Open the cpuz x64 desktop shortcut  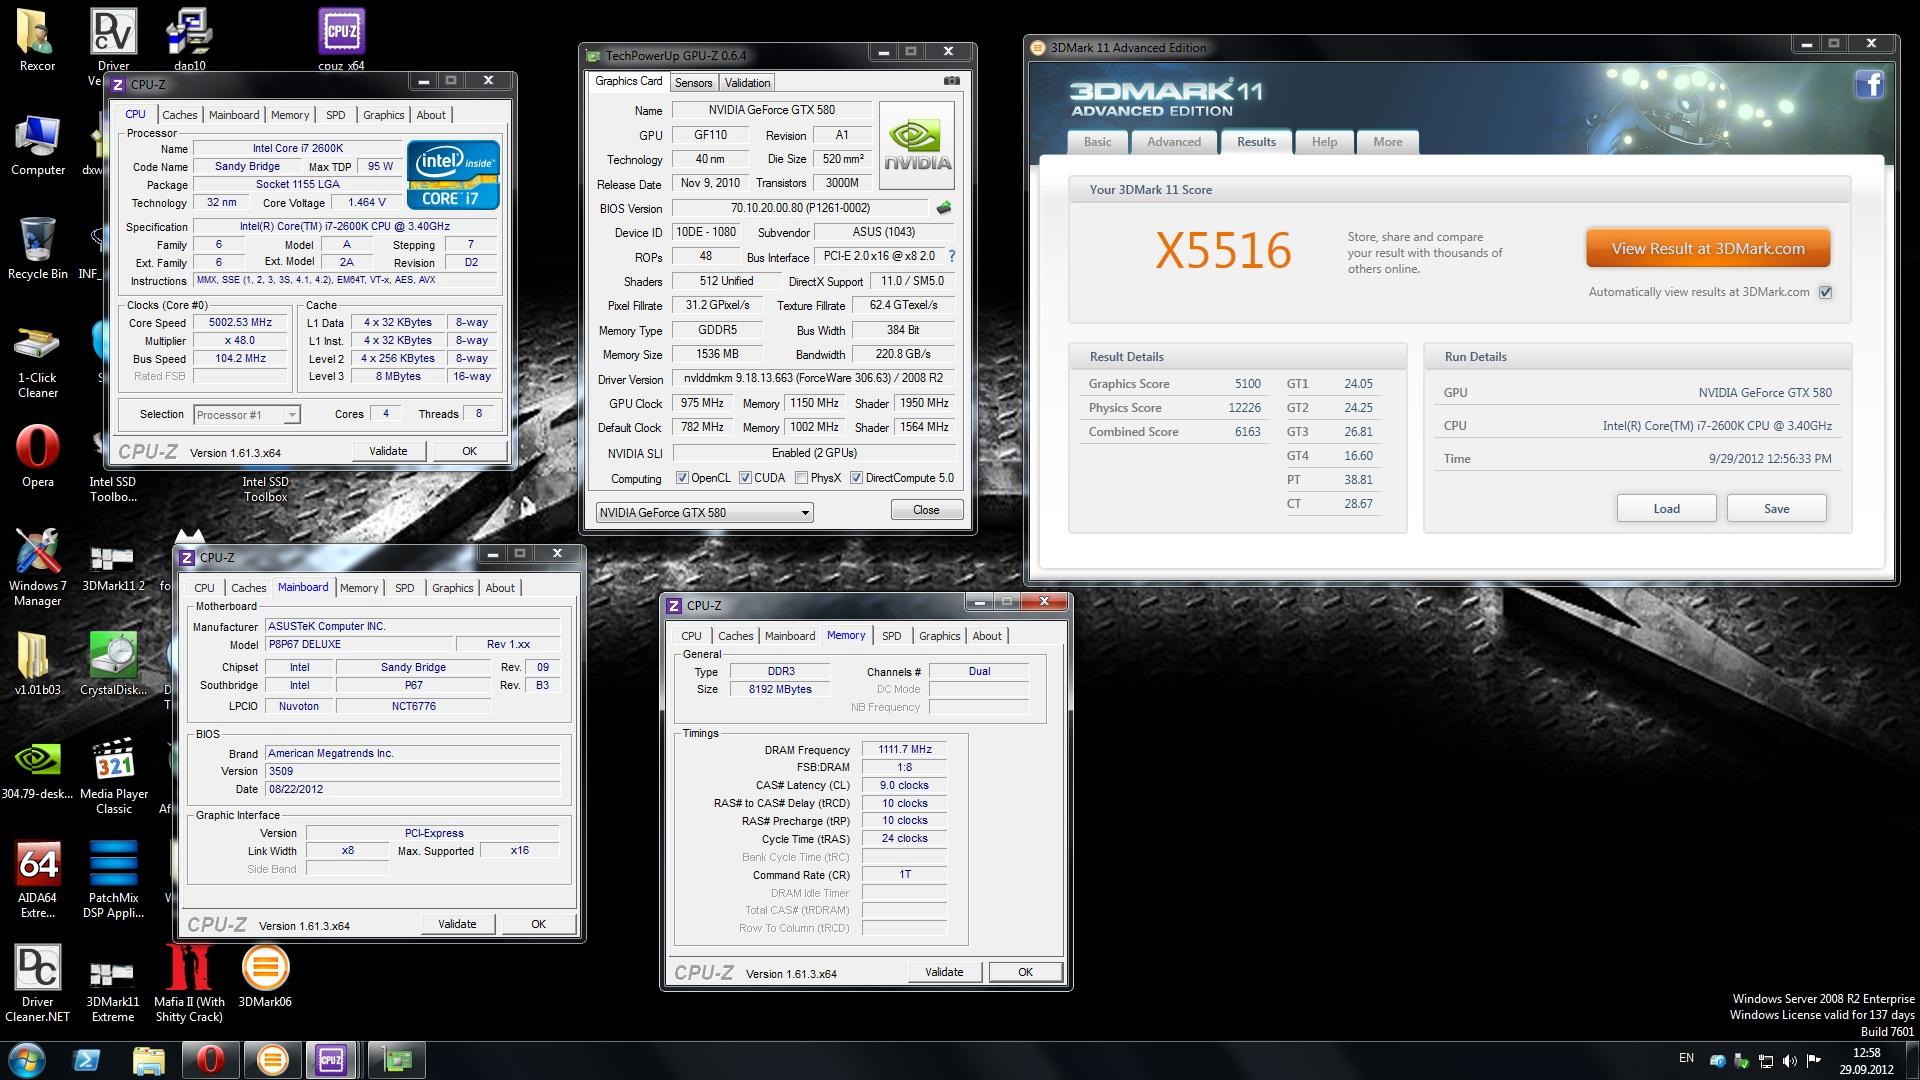coord(341,40)
